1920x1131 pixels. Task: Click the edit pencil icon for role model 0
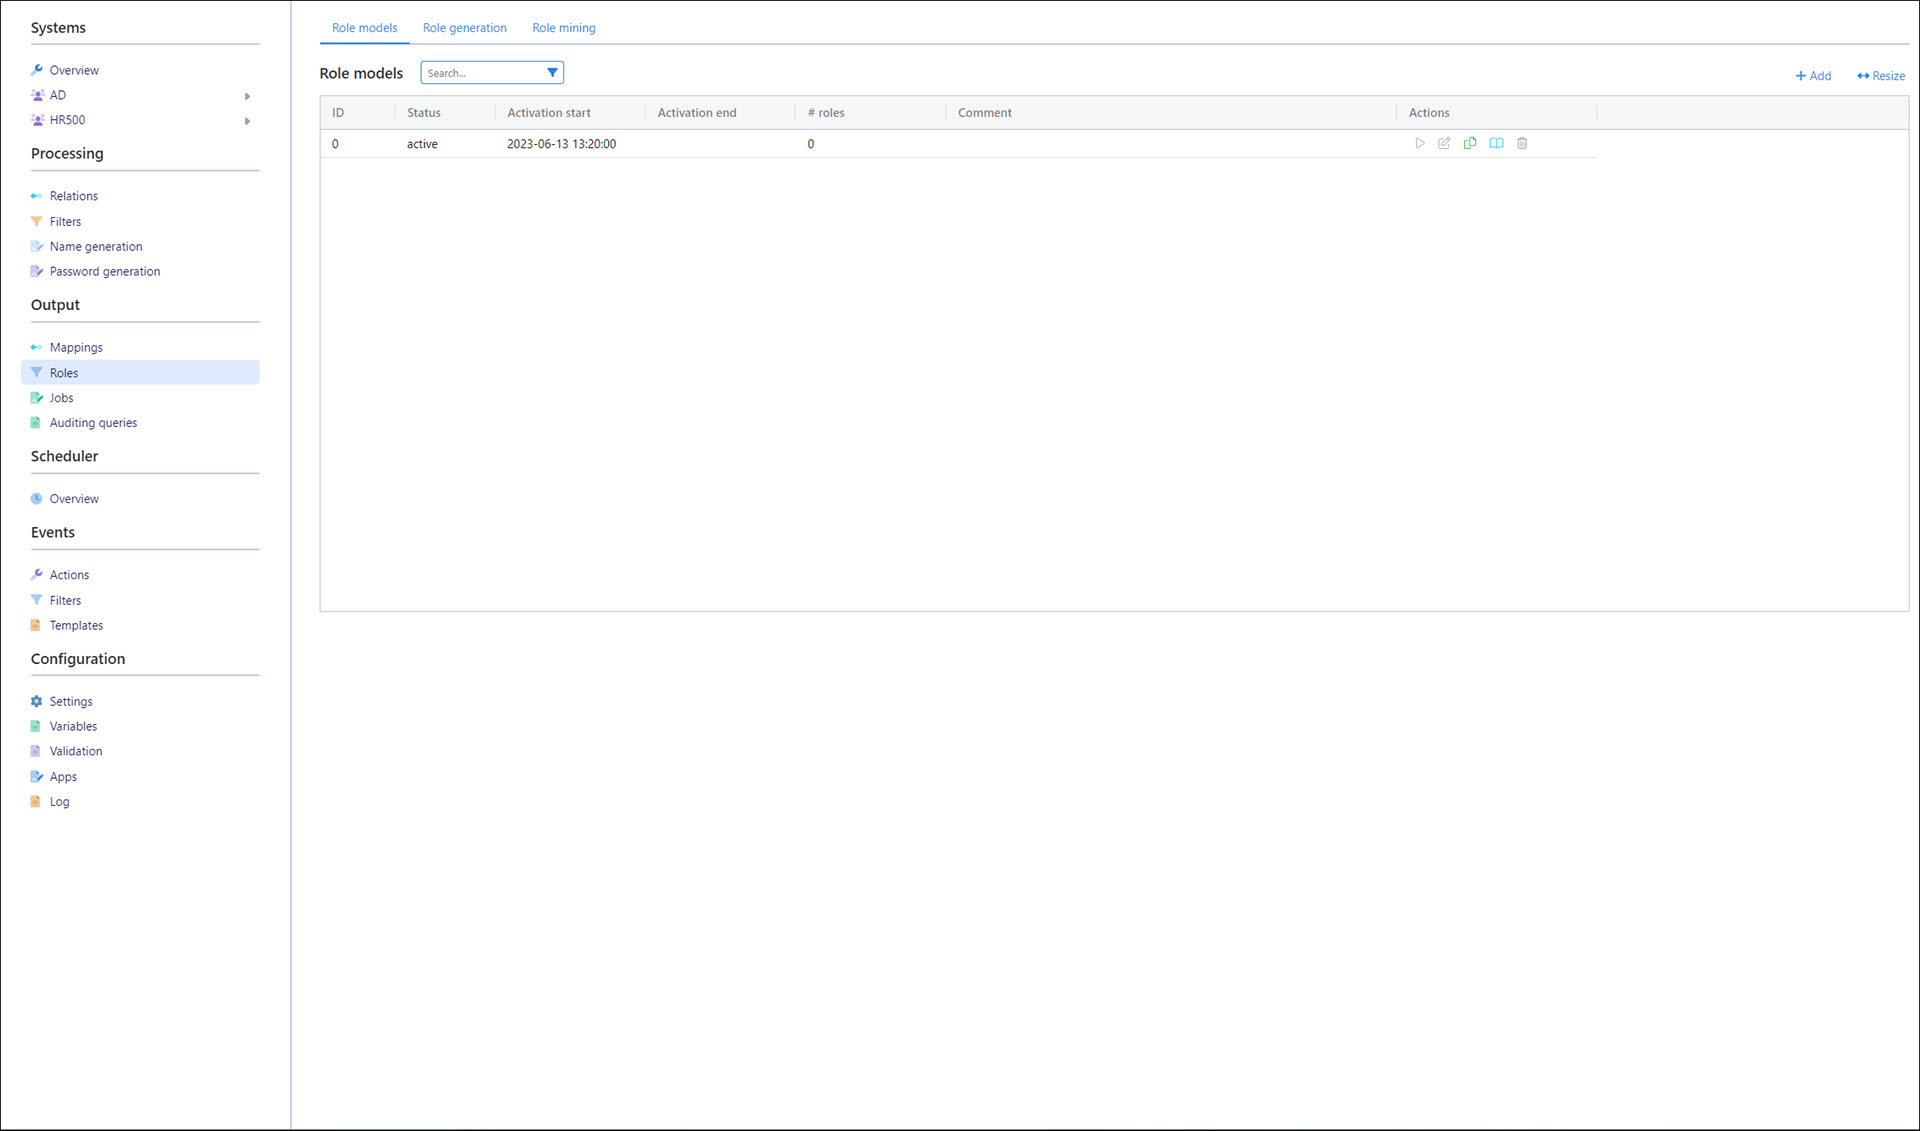pos(1444,143)
